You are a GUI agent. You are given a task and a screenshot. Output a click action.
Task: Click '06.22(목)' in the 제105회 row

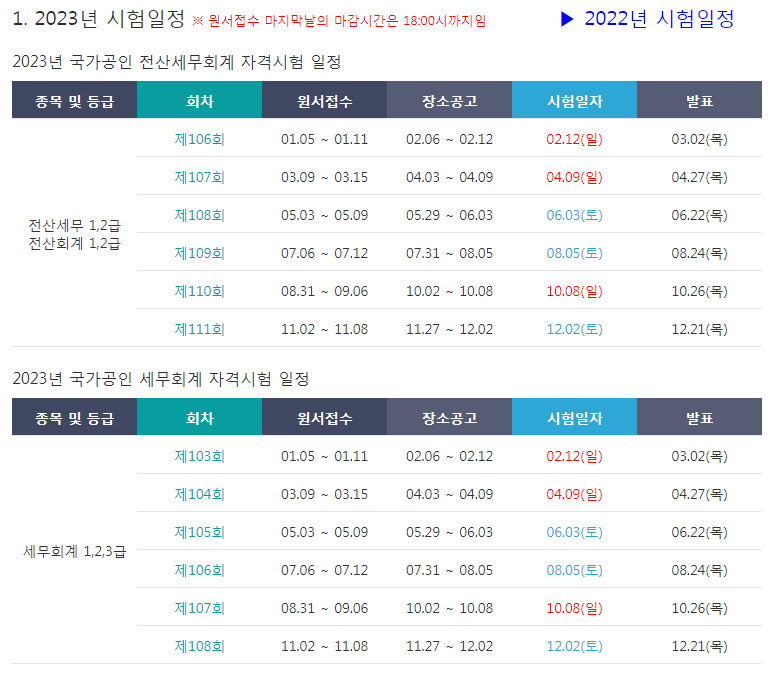coord(699,532)
